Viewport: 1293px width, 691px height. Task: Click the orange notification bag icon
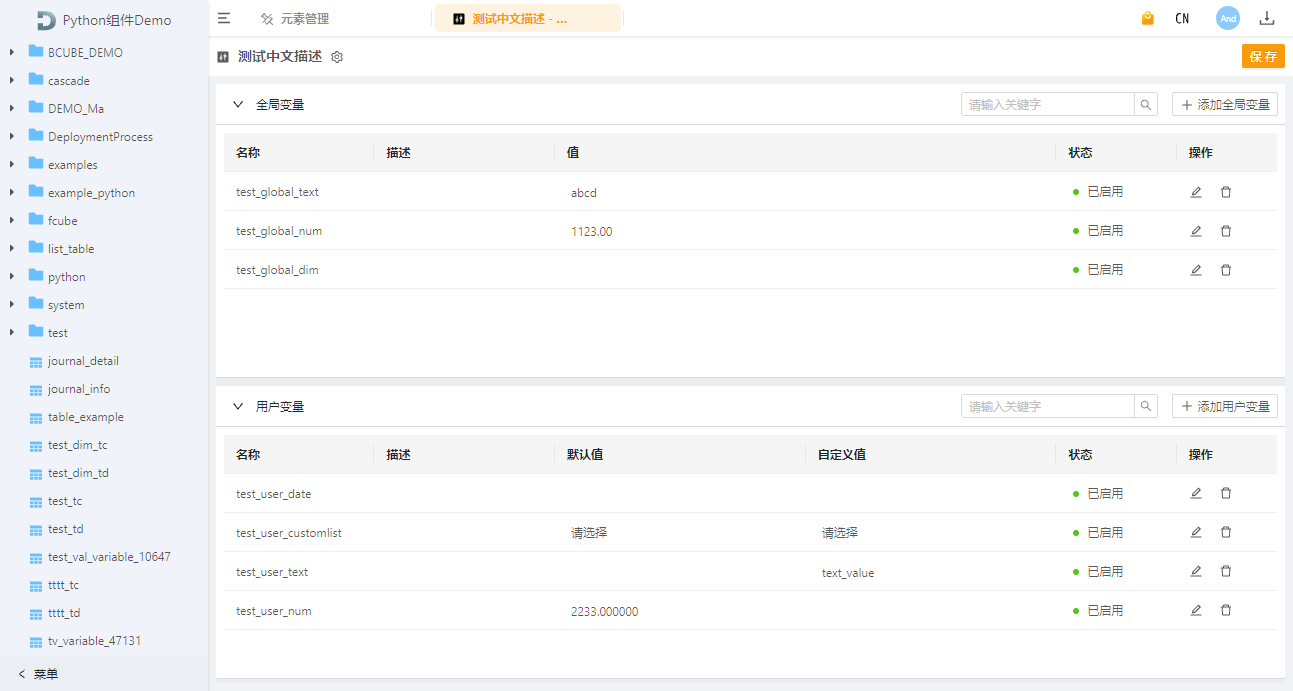click(x=1147, y=18)
